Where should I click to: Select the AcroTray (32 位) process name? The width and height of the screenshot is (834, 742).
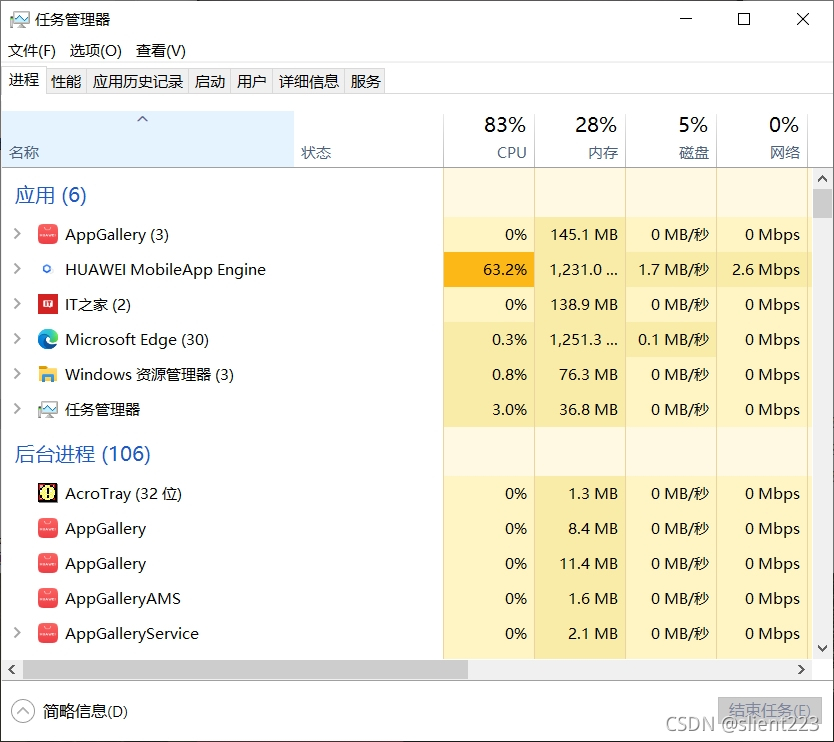pyautogui.click(x=123, y=494)
